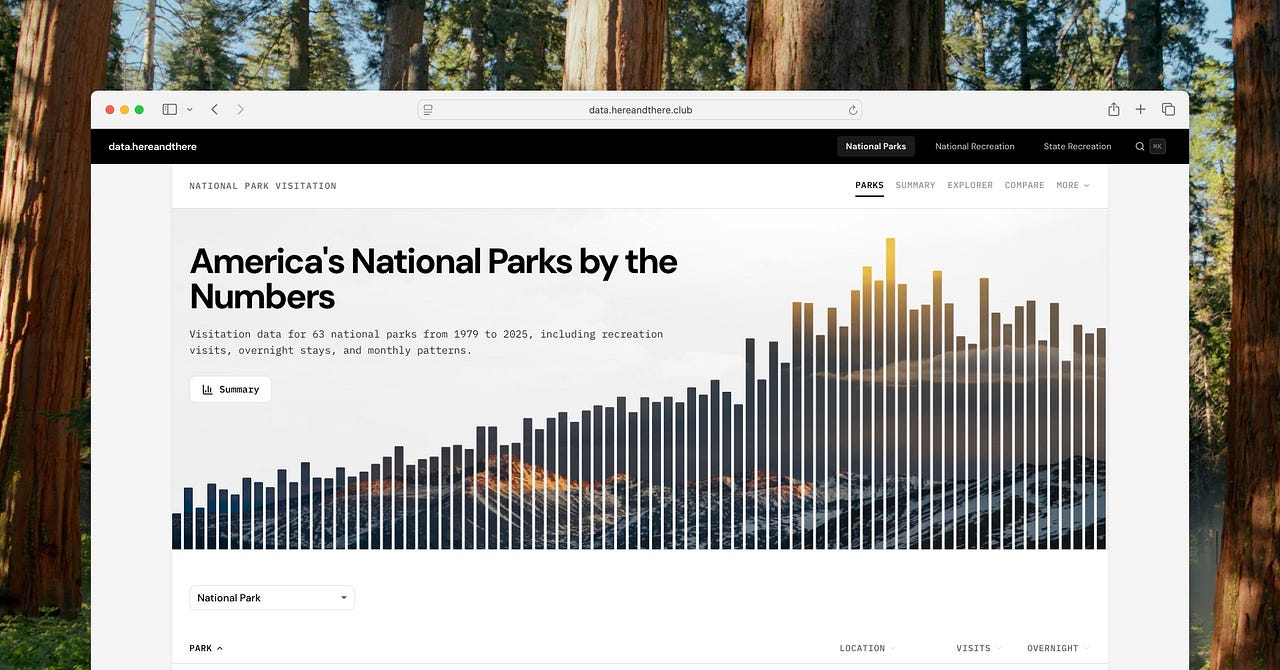The width and height of the screenshot is (1280, 670).
Task: Click the visitation data description paragraph
Action: [x=426, y=342]
